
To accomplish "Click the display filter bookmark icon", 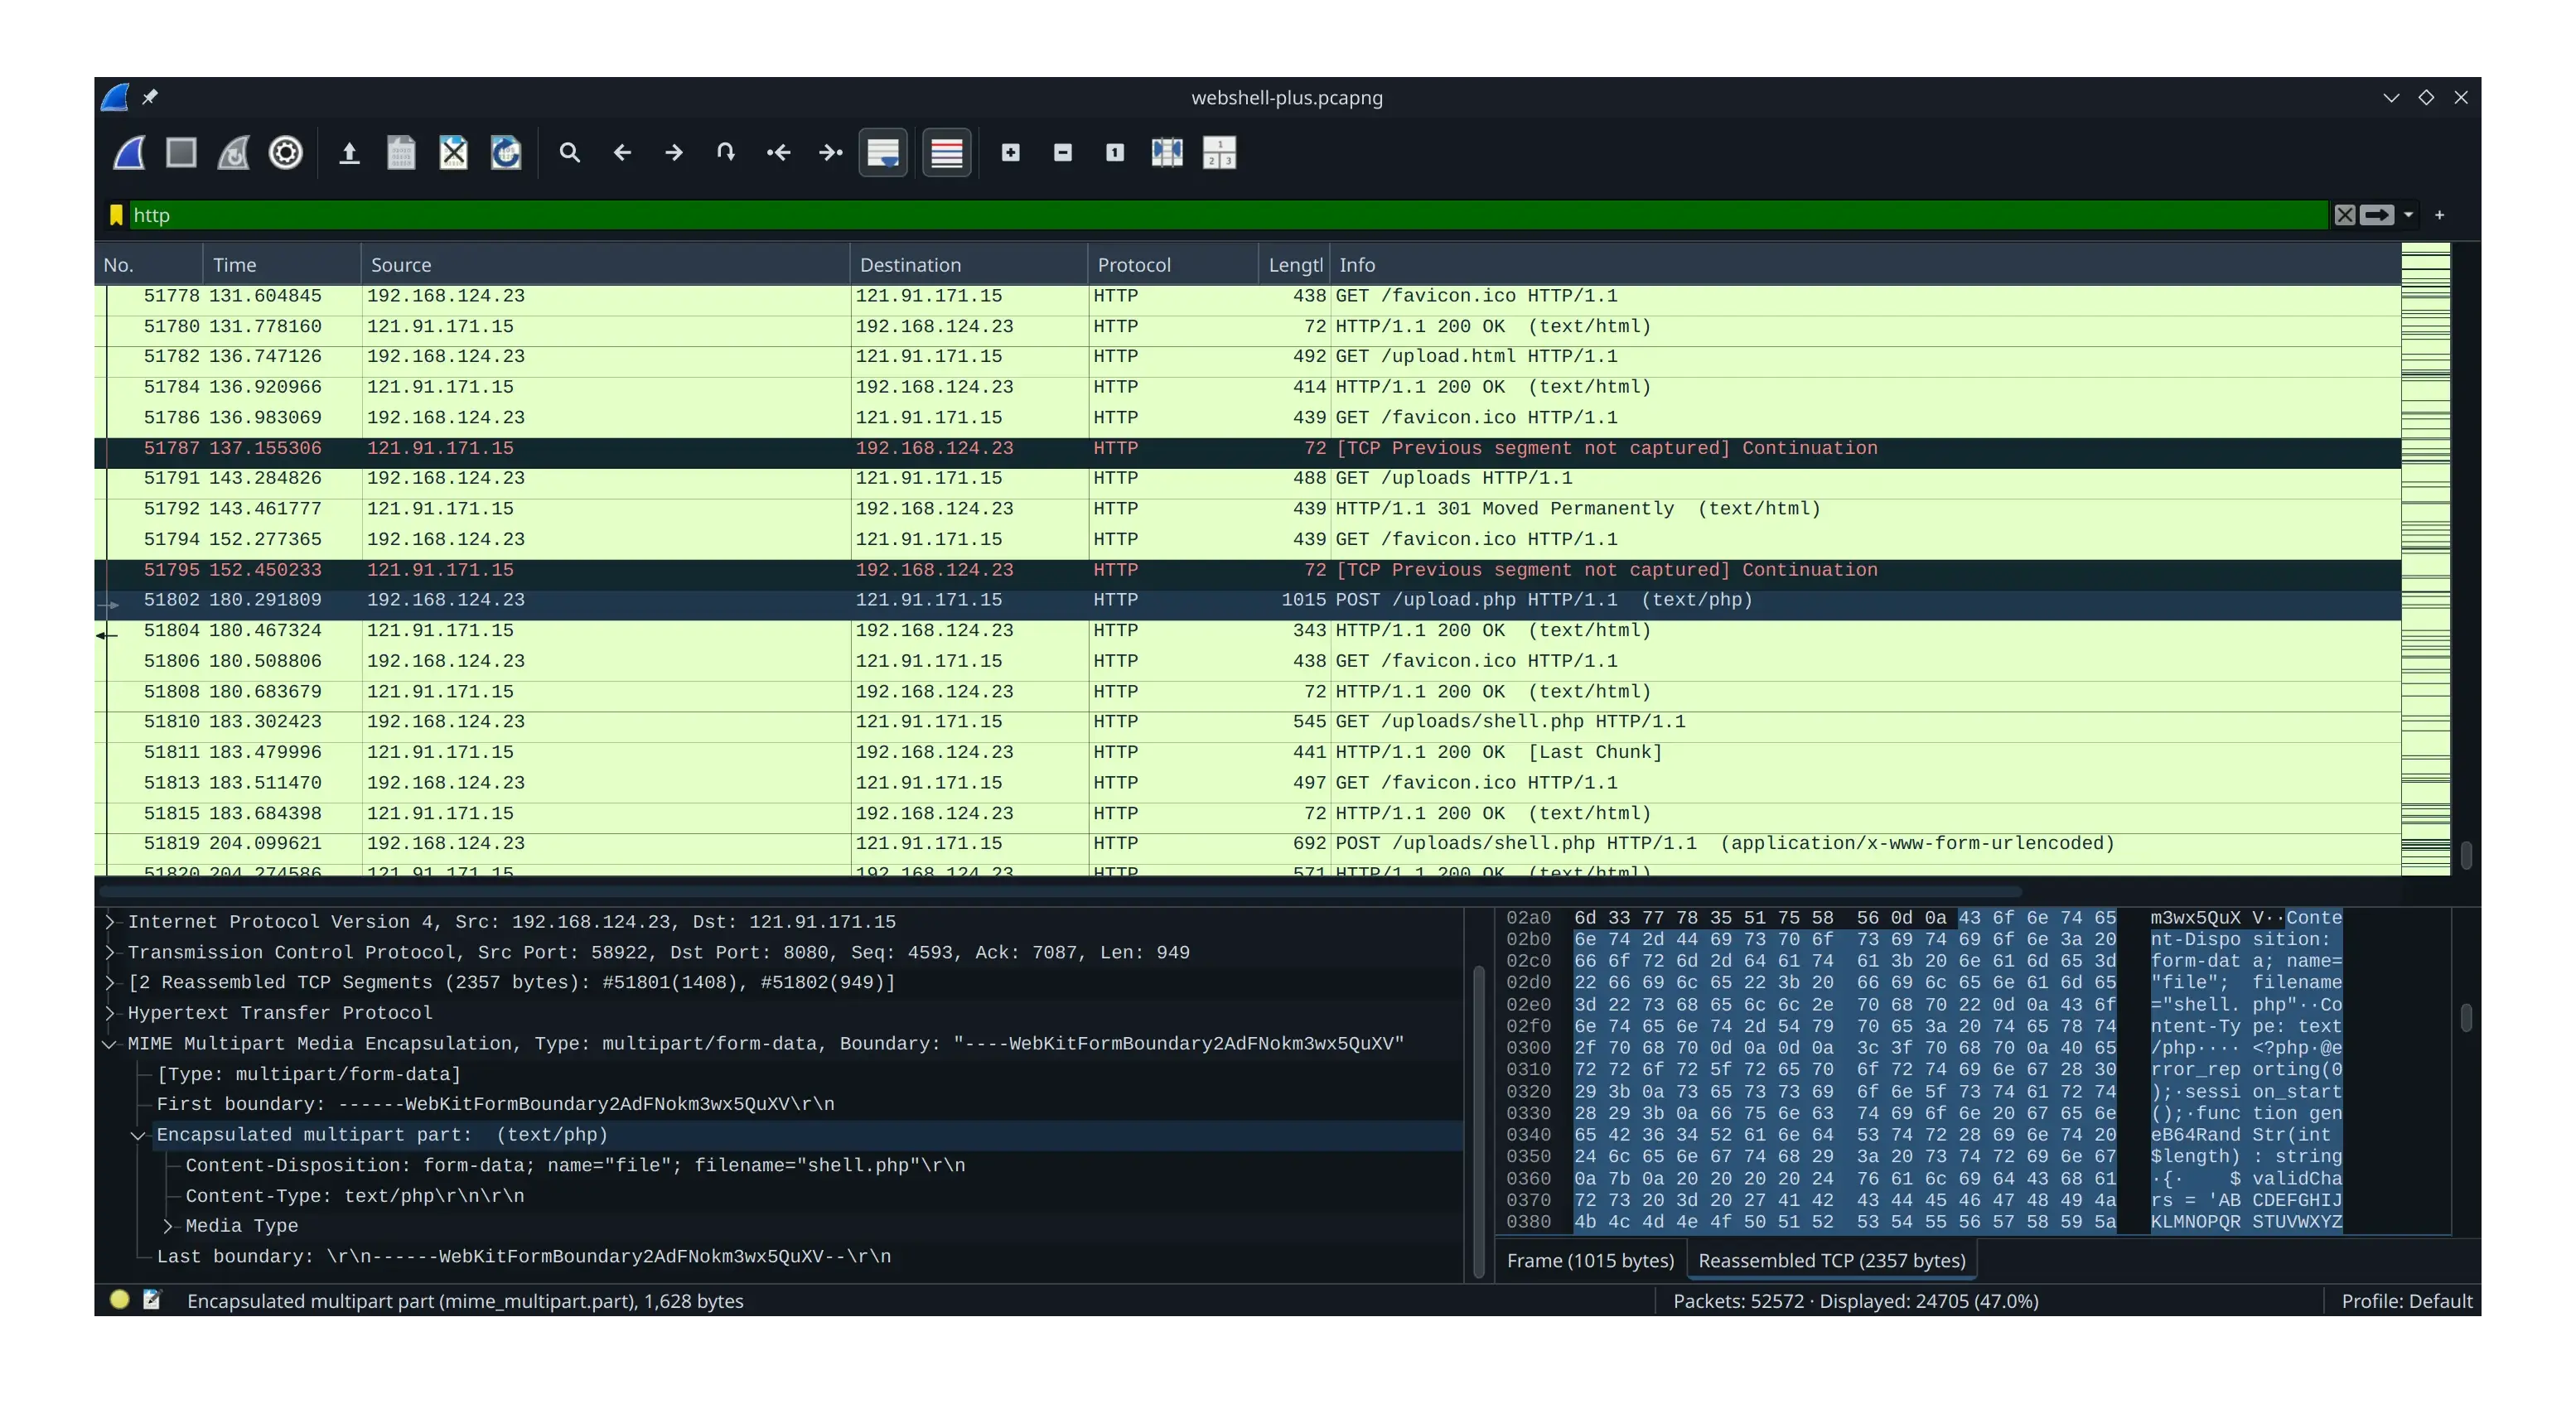I will 116,215.
